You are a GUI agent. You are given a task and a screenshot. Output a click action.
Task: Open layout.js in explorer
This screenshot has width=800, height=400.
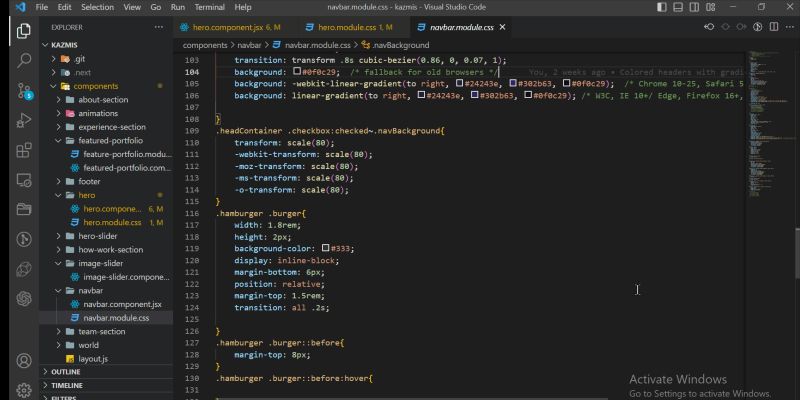point(106,359)
